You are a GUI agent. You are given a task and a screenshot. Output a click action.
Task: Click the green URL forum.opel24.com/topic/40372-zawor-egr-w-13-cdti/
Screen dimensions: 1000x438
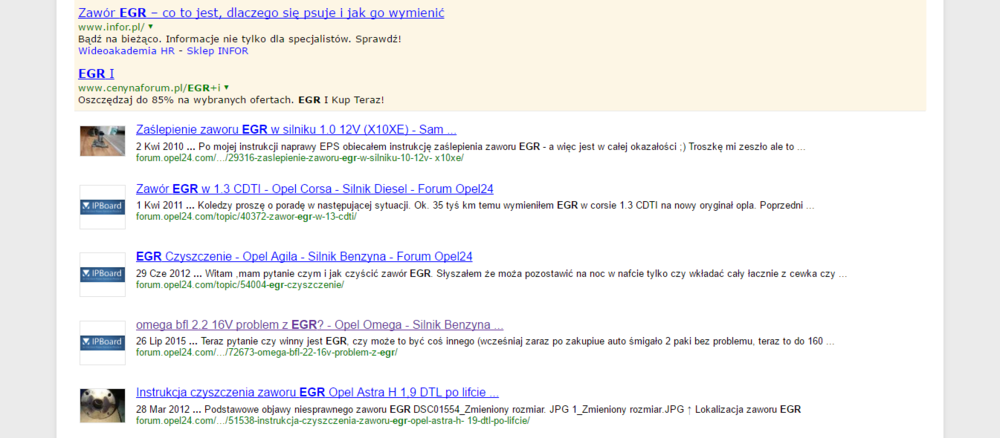246,216
